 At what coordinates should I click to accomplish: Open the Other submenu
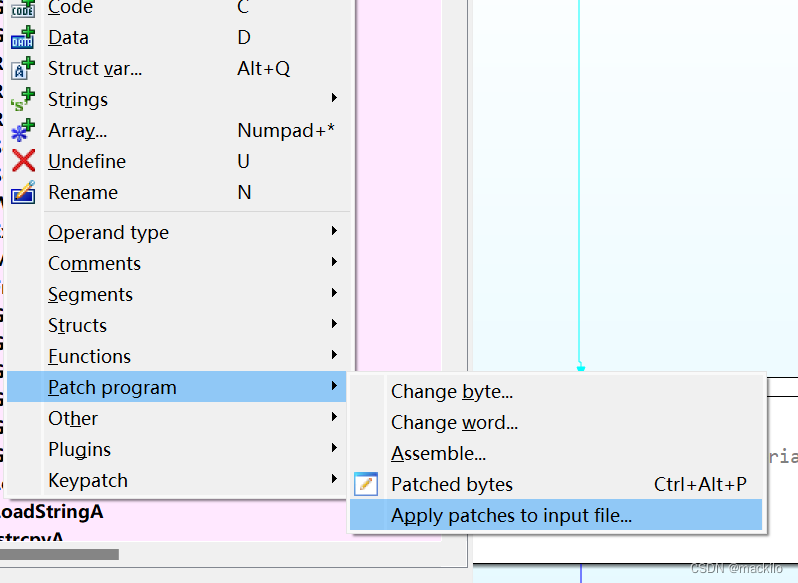178,418
